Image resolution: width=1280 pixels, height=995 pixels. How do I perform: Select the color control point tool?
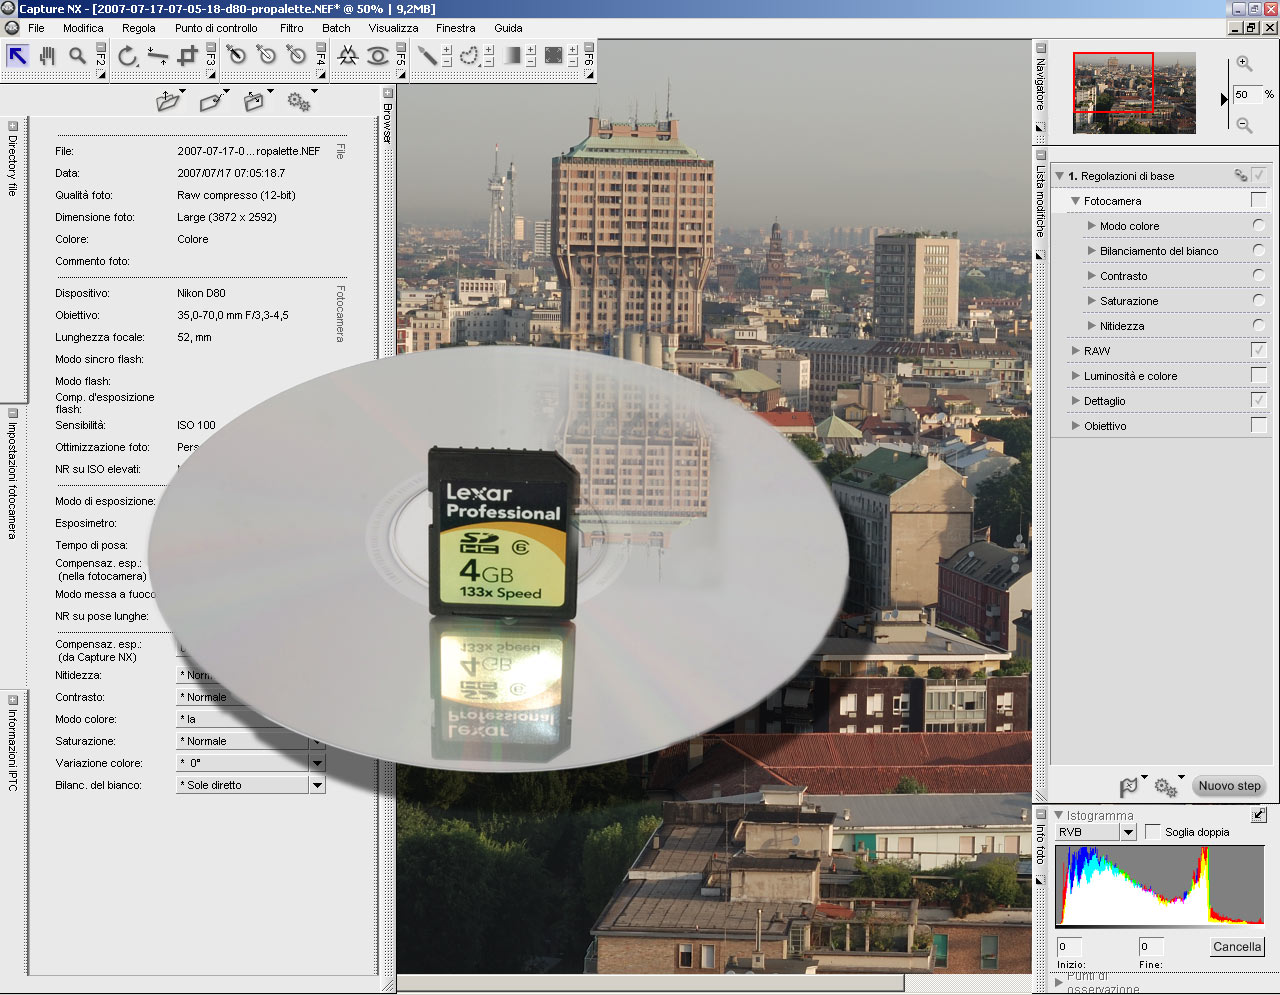pos(347,56)
